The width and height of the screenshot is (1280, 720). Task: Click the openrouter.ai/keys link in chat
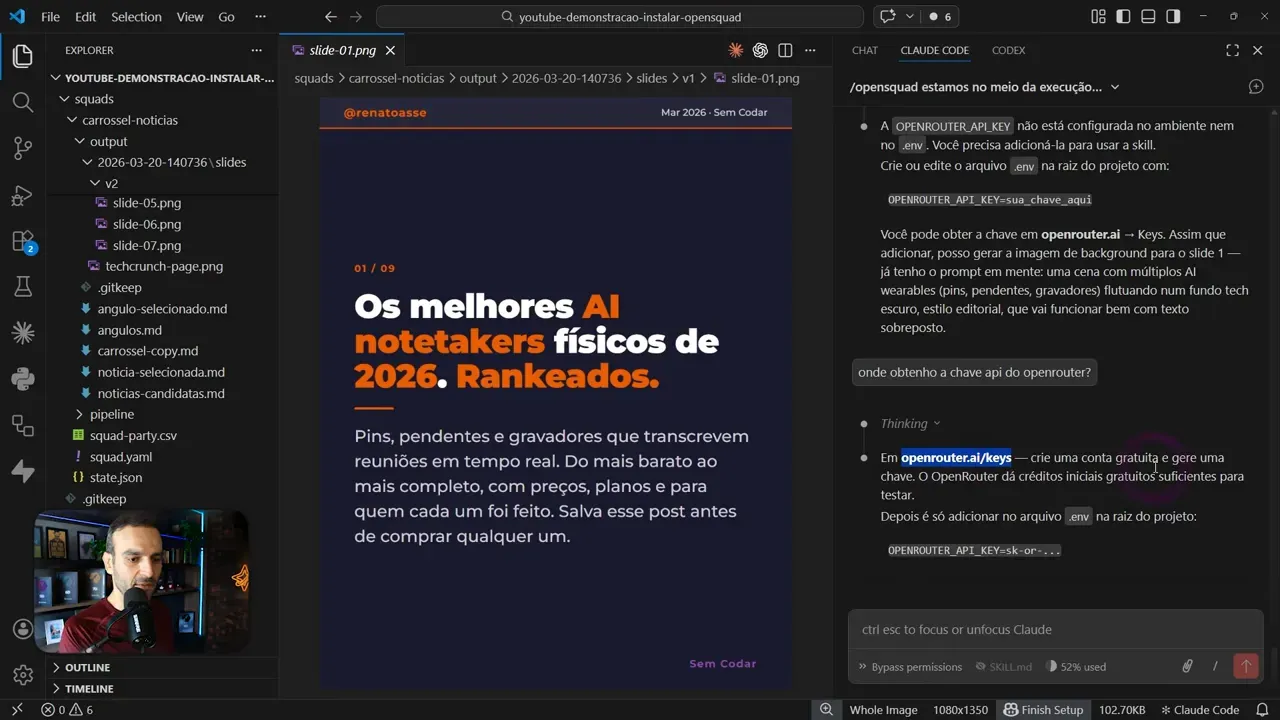956,457
